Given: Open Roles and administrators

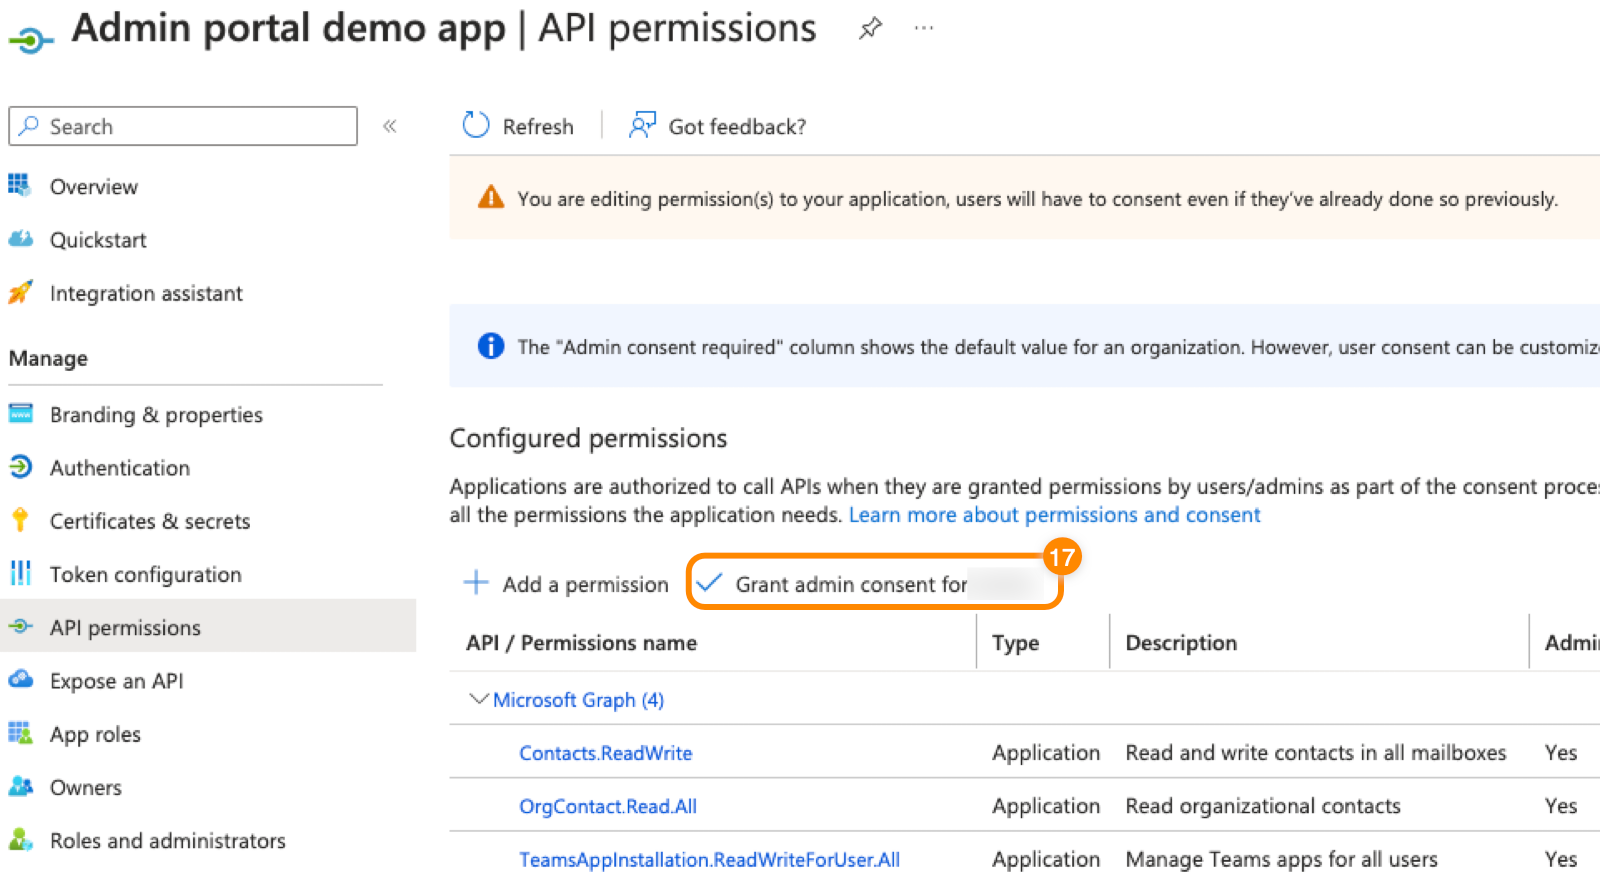Looking at the screenshot, I should pos(168,841).
